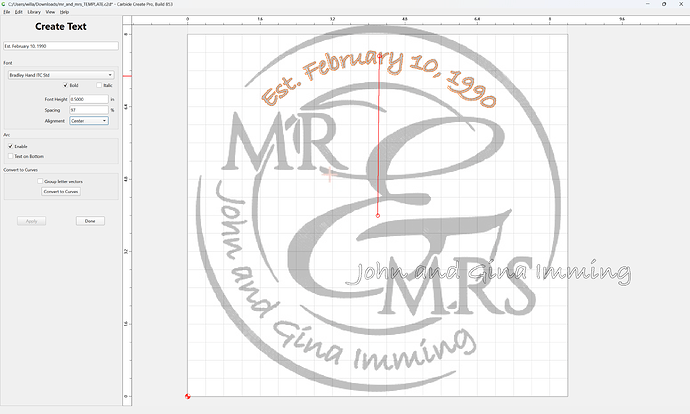This screenshot has height=414, width=690.
Task: Click the red arc handle atop February text
Action: pyautogui.click(x=380, y=56)
